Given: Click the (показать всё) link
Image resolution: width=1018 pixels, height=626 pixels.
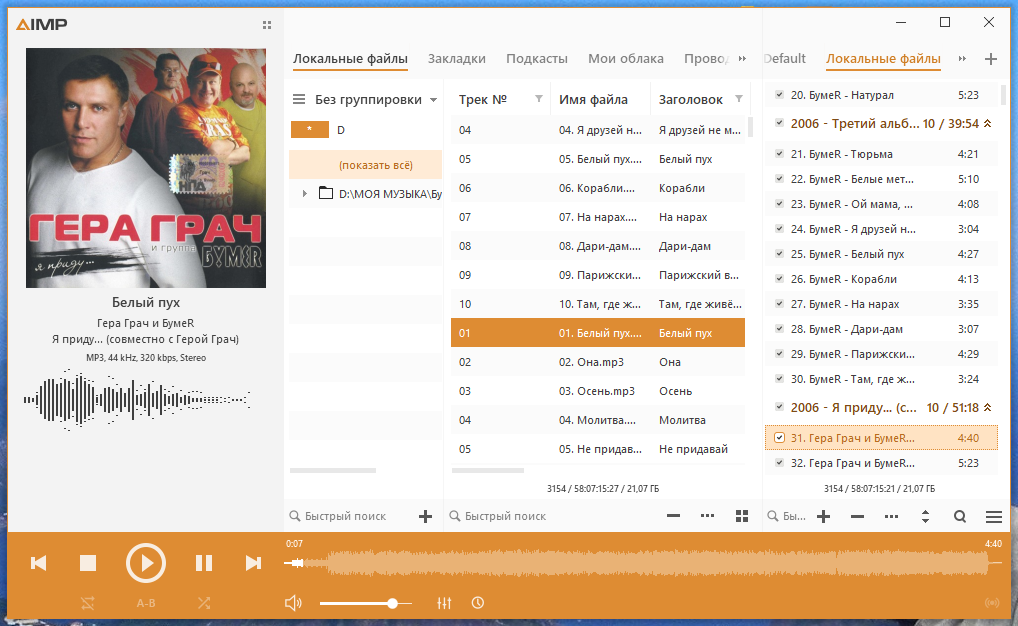Looking at the screenshot, I should tap(375, 165).
